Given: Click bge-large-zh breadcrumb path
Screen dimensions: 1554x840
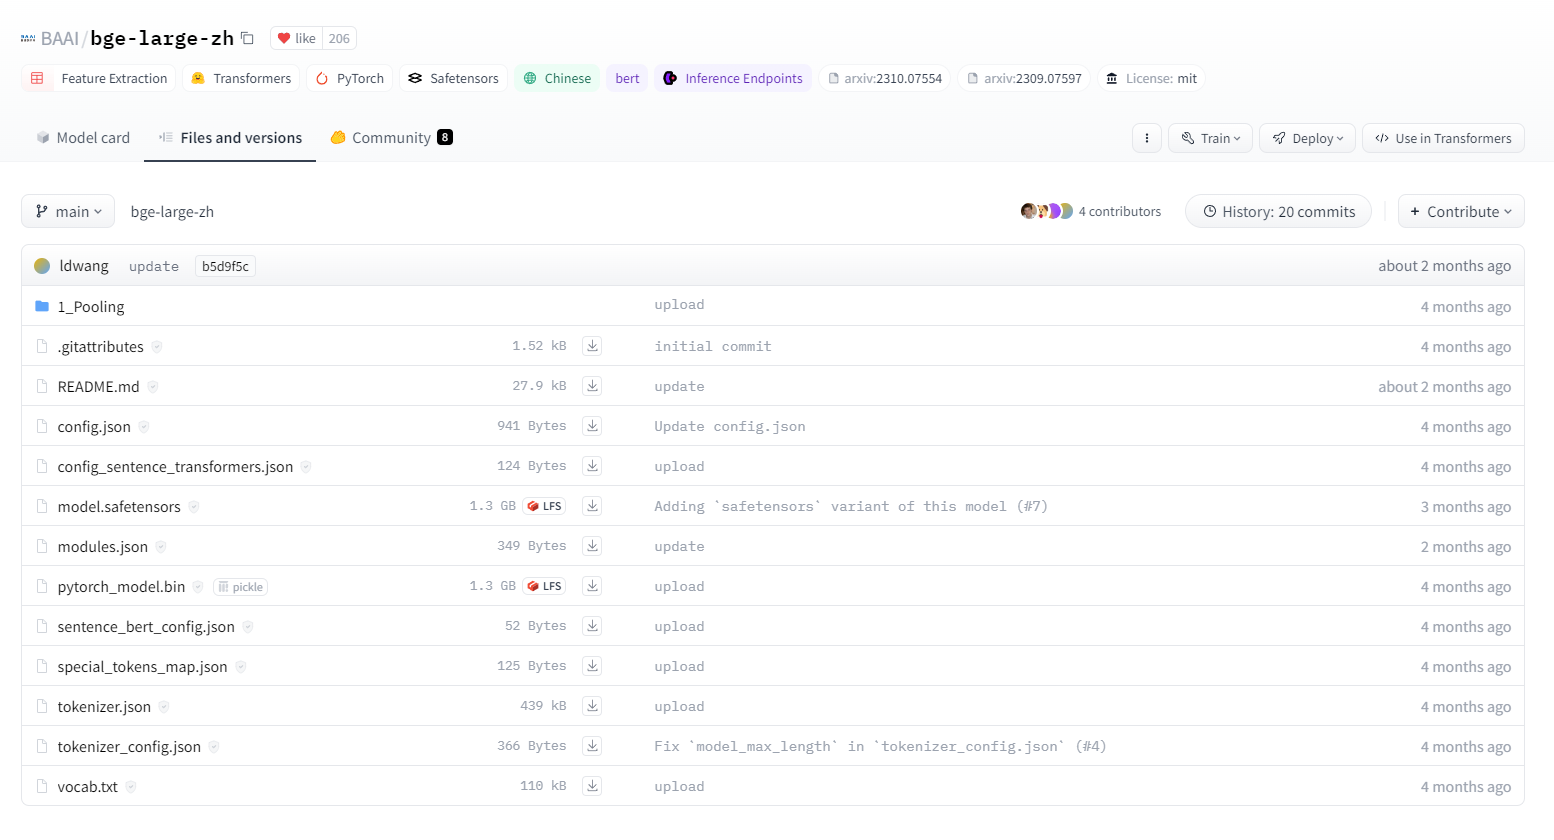Looking at the screenshot, I should (172, 212).
